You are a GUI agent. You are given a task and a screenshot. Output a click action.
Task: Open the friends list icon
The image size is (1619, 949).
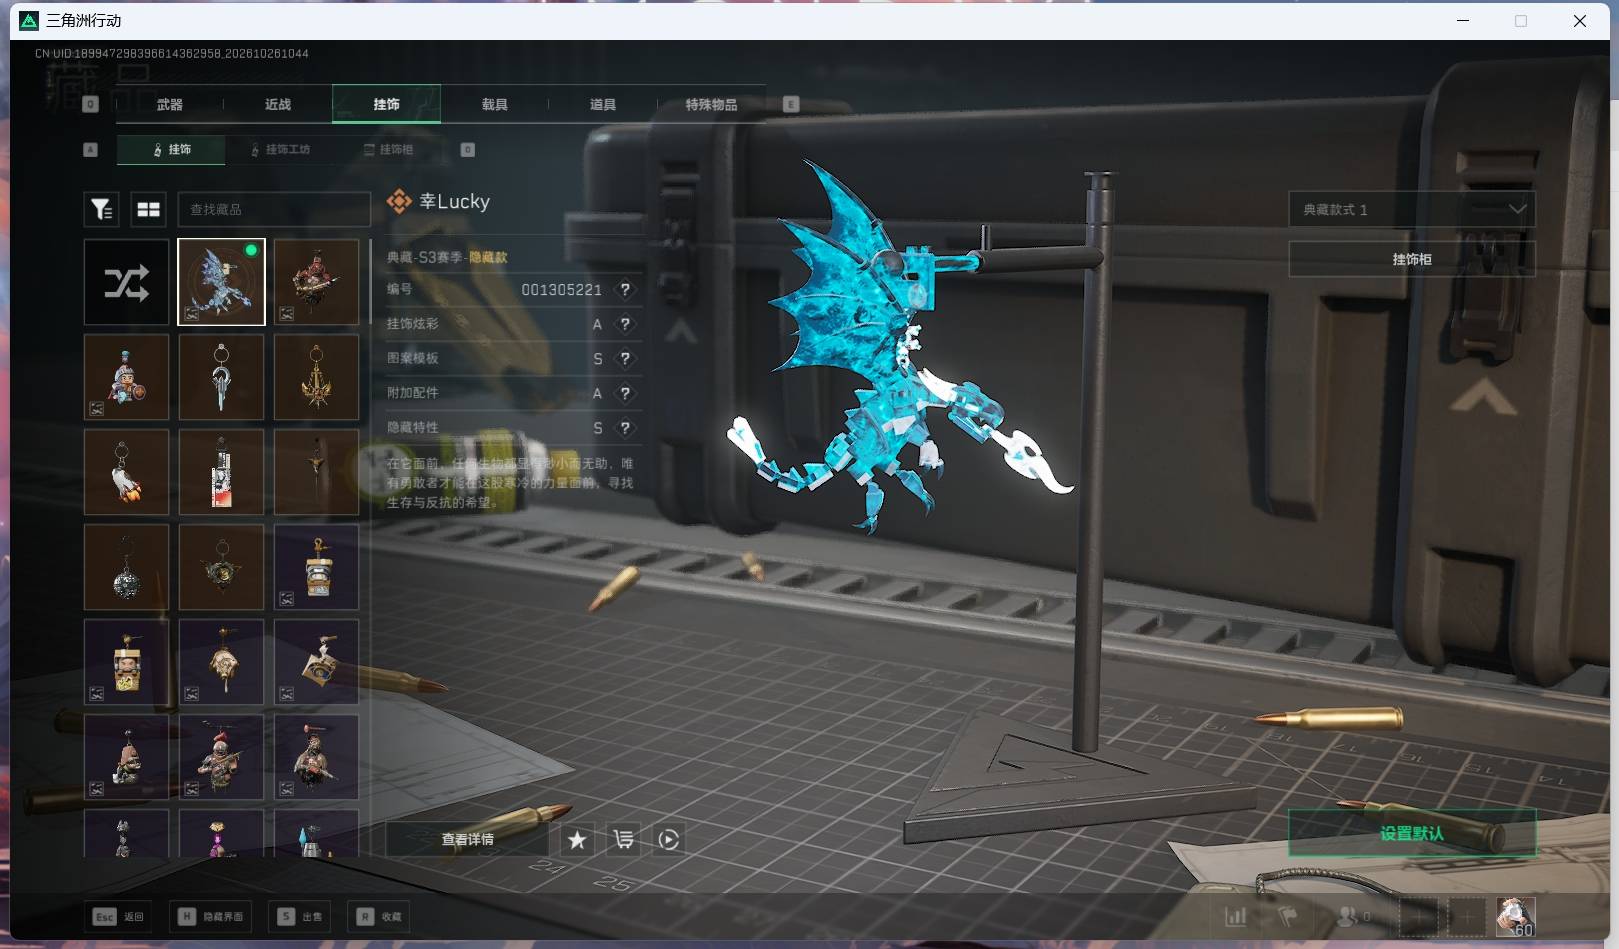tap(1352, 916)
